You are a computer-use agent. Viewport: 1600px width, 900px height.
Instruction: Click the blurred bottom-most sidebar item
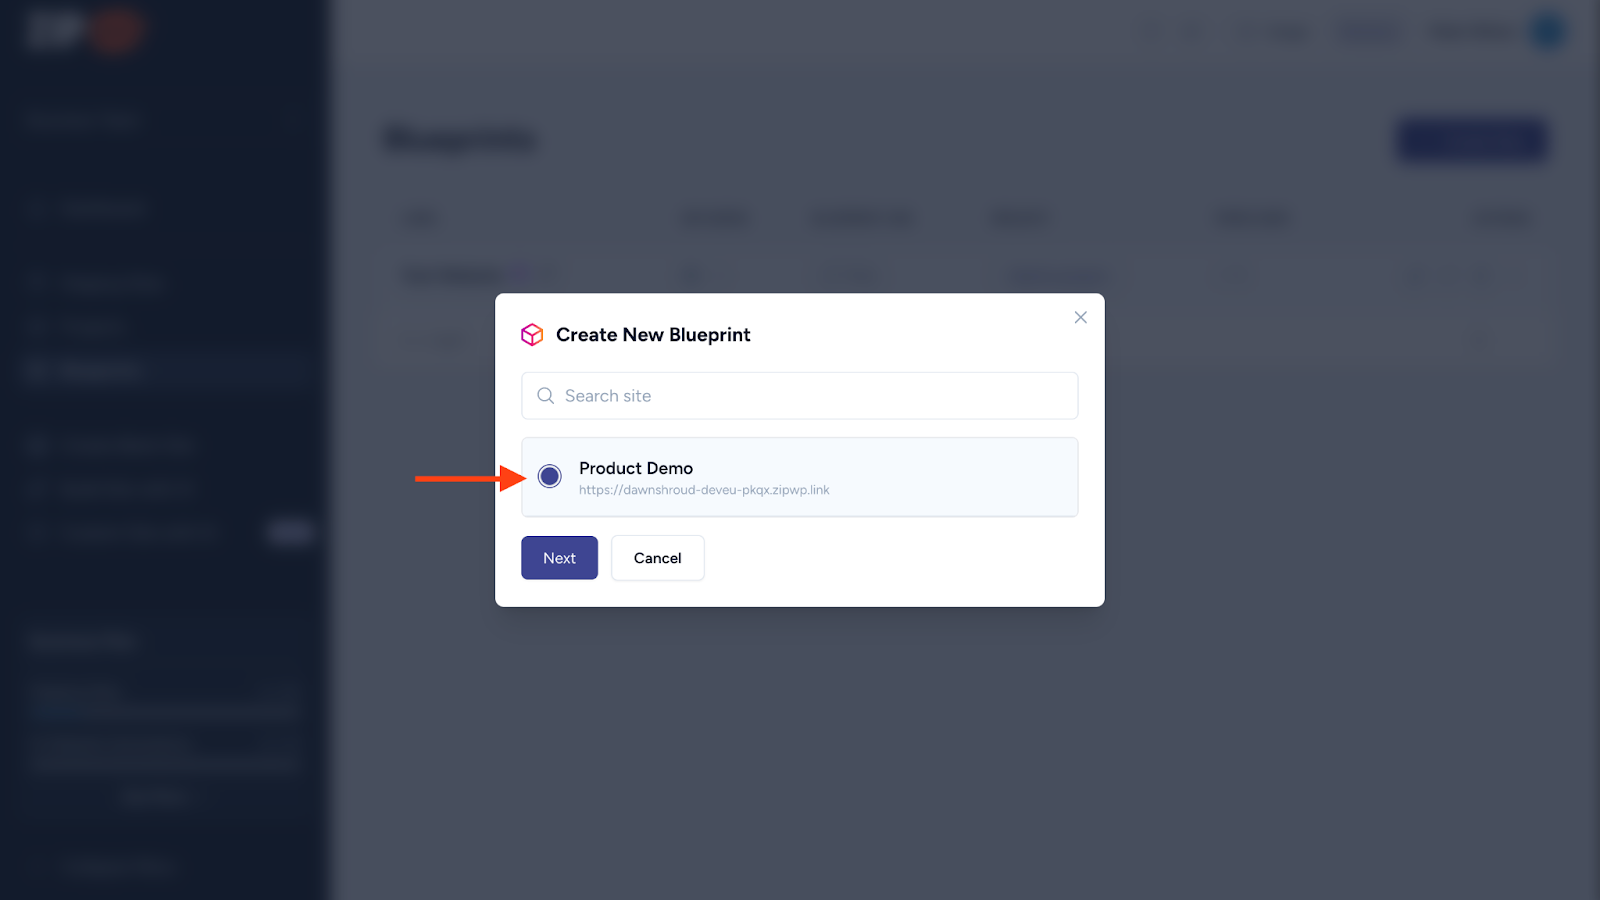click(x=120, y=866)
